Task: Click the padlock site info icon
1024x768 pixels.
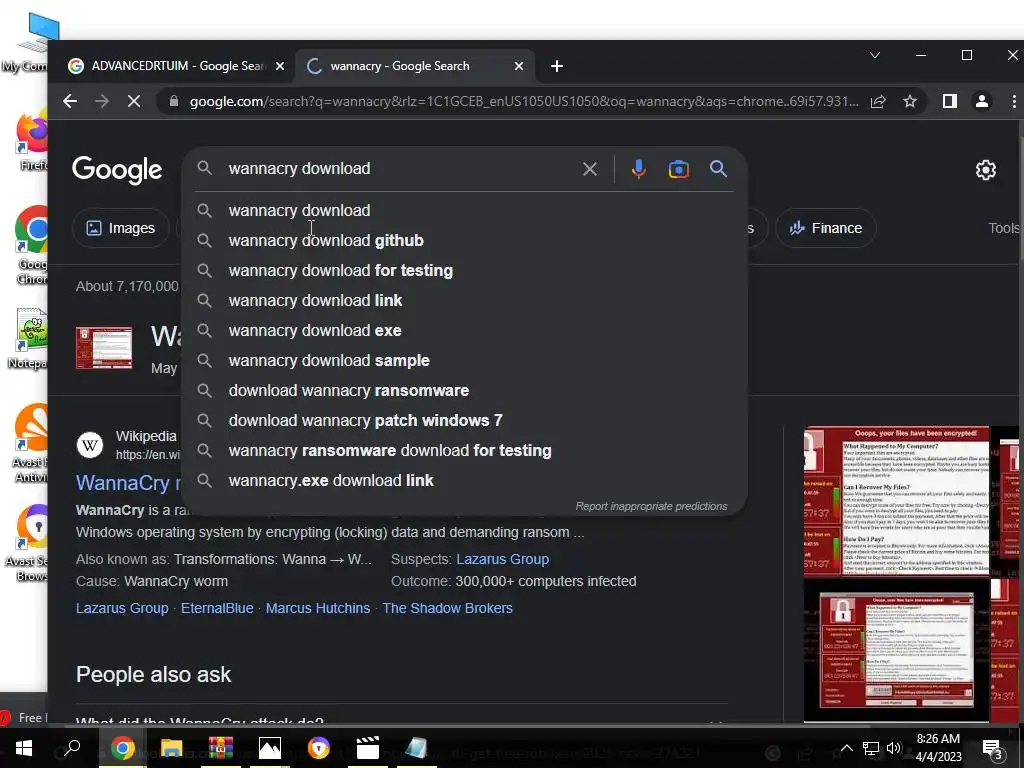Action: click(x=174, y=101)
